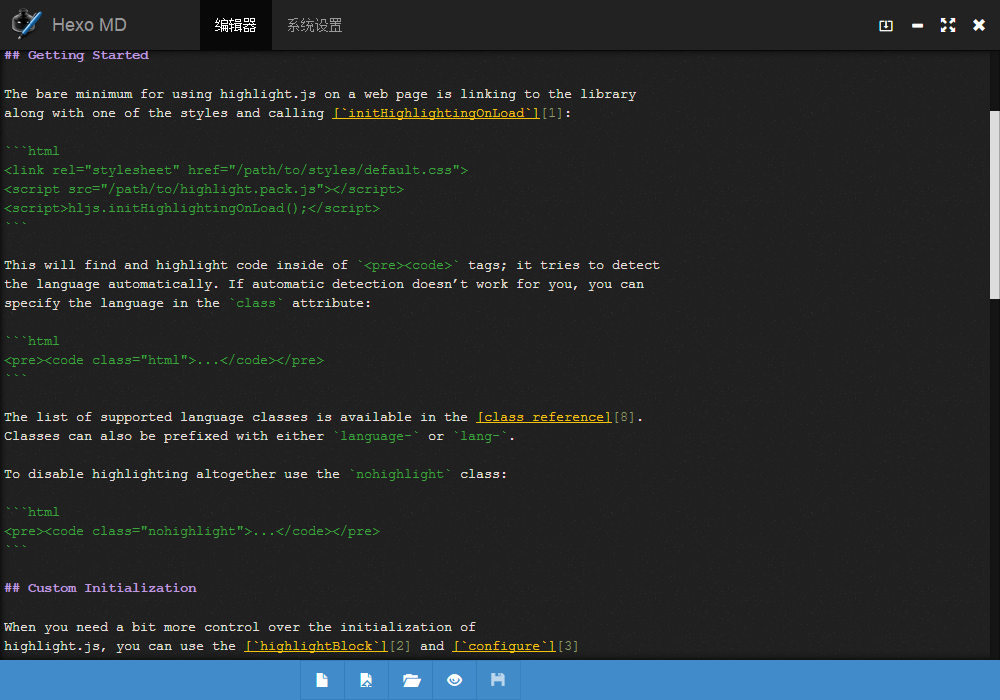
Task: Toggle preview with the eye icon
Action: [455, 680]
